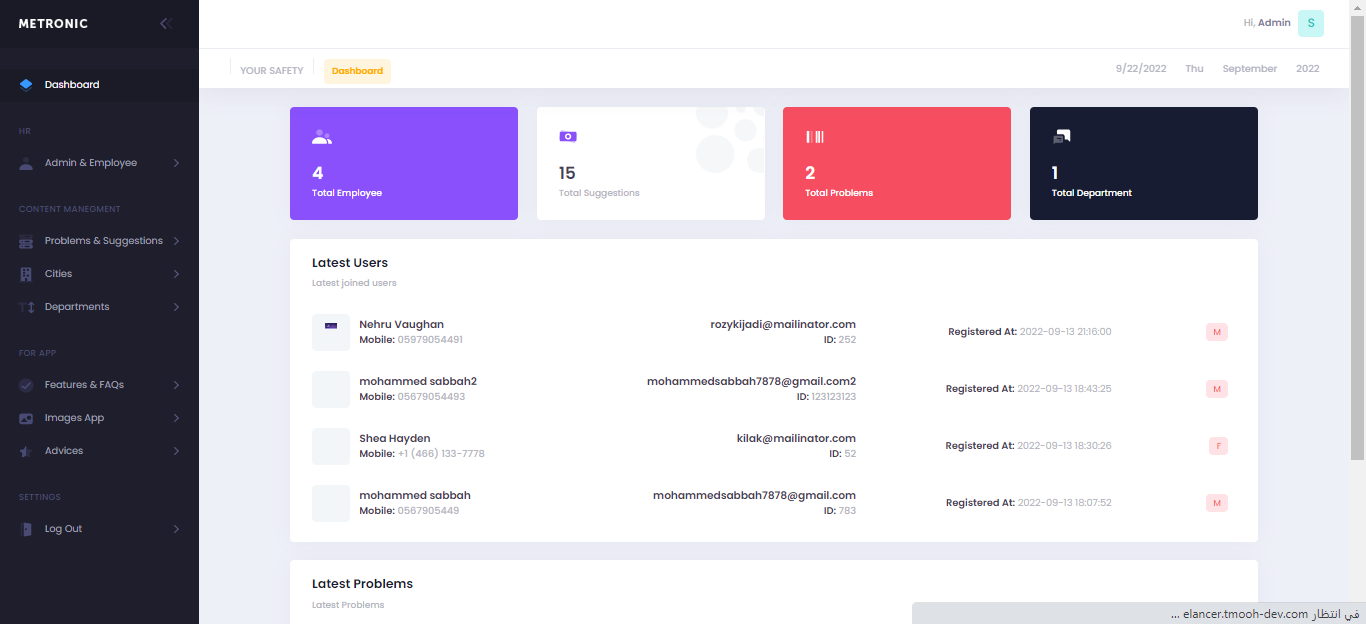The height and width of the screenshot is (624, 1366).
Task: Click the Log Out door icon
Action: 26,529
